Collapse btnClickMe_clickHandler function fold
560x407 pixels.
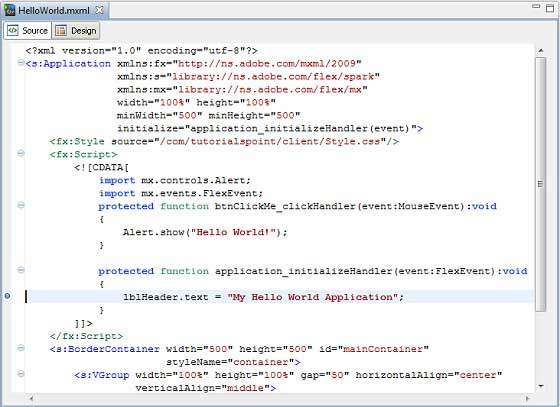(x=21, y=205)
